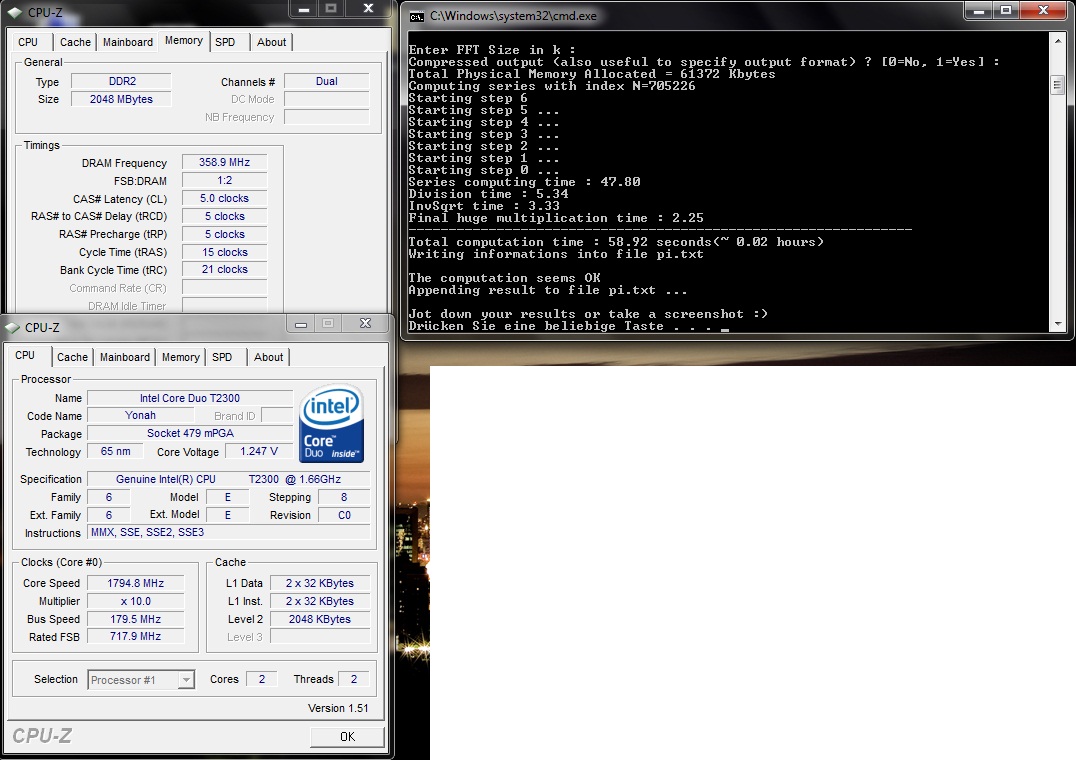The height and width of the screenshot is (760, 1076).
Task: Click cmd window scrollbar up arrow
Action: pos(1057,41)
